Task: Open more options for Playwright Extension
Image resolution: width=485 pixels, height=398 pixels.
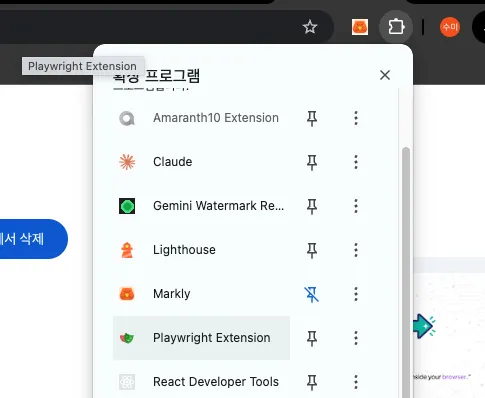Action: click(356, 338)
